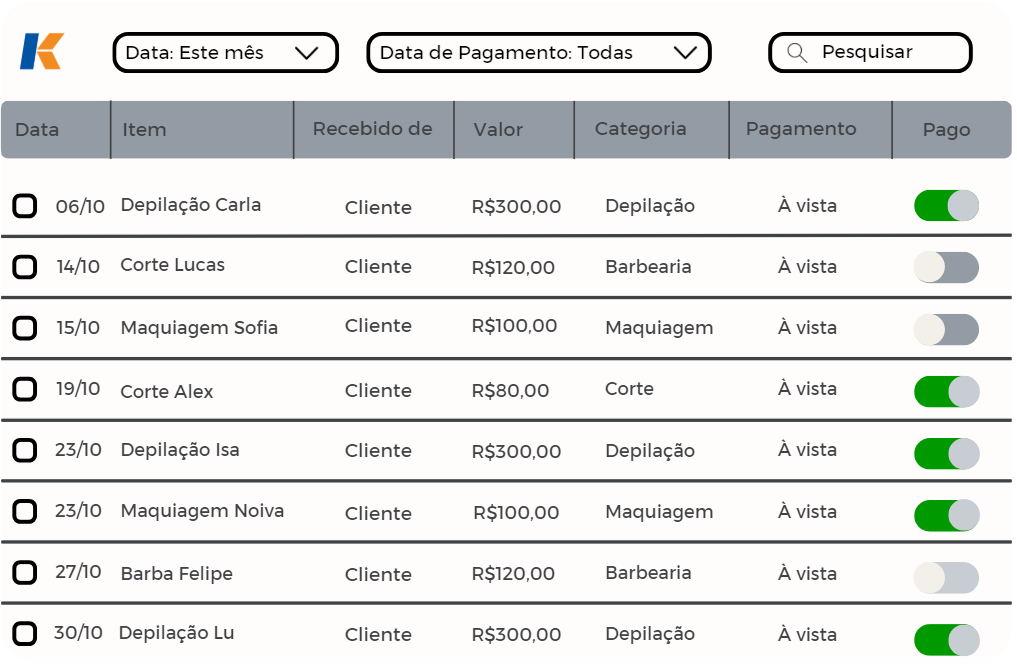Switch off Pago toggle for Corte Alex

coord(946,391)
